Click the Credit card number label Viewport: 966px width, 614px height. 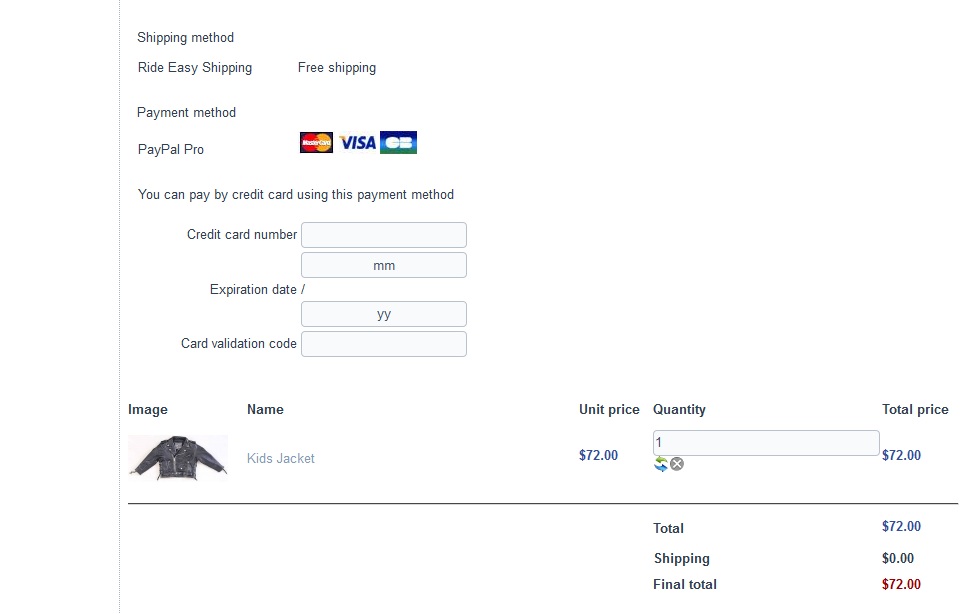242,235
